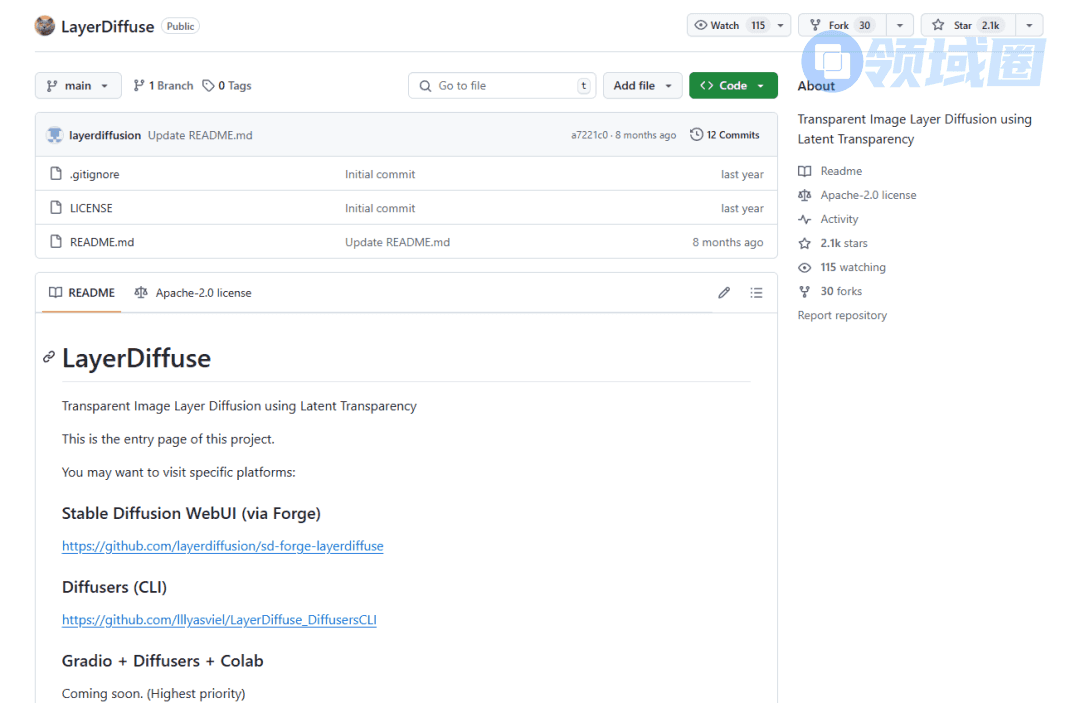The width and height of the screenshot is (1080, 703).
Task: Click the commit history clock icon
Action: tap(696, 135)
